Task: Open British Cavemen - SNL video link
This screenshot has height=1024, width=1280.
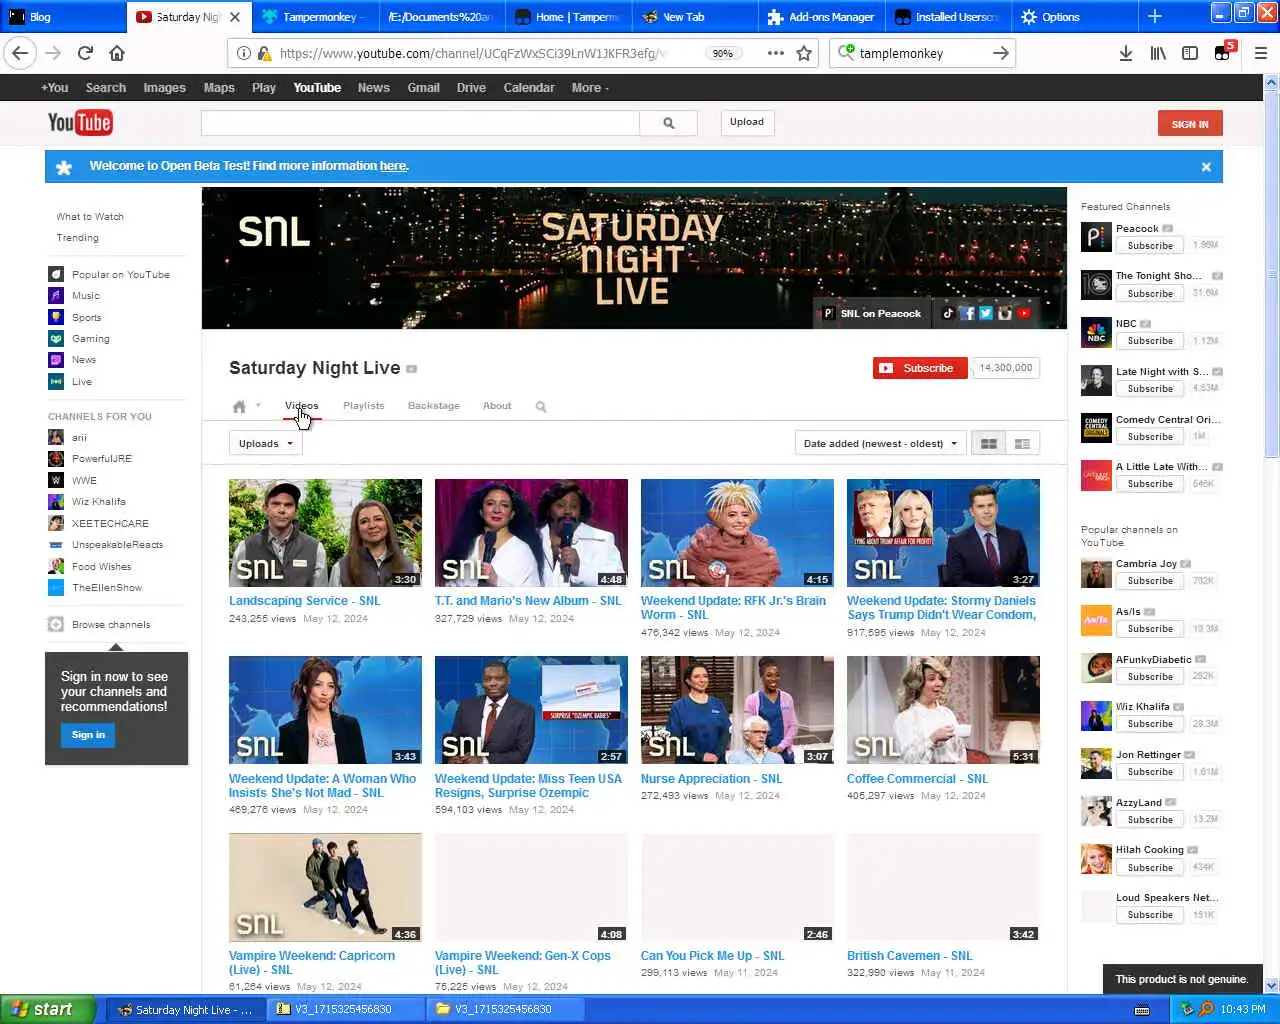Action: click(x=909, y=956)
